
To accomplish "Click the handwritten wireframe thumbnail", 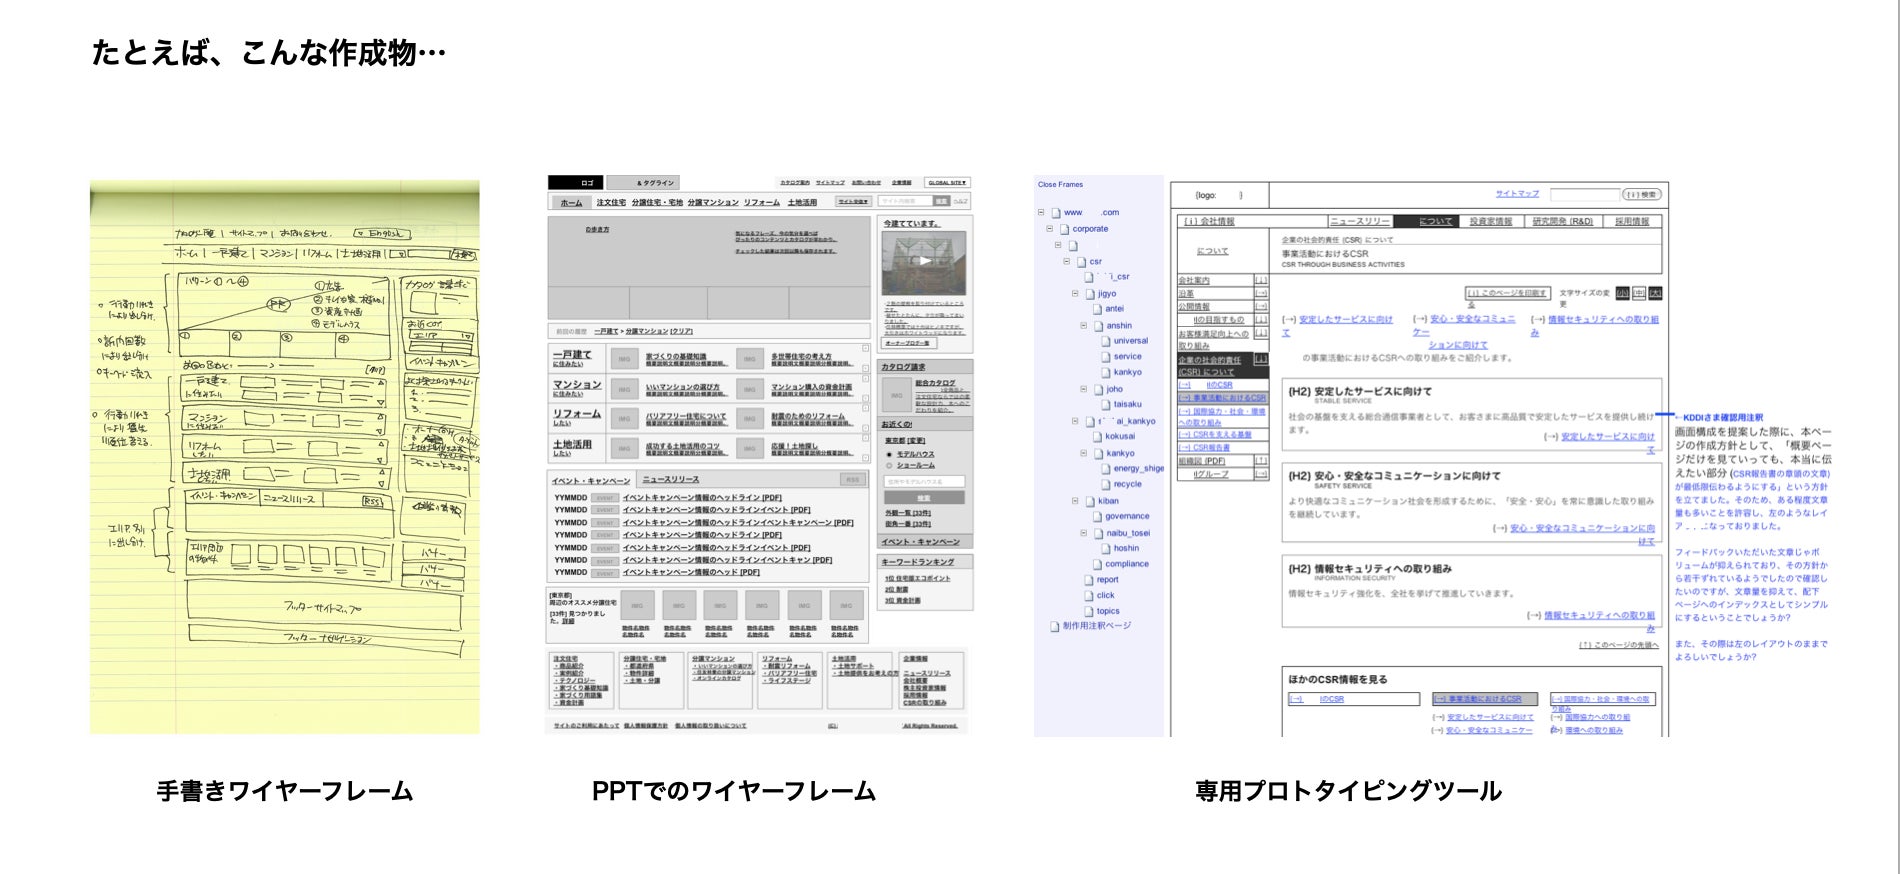I will [x=284, y=457].
